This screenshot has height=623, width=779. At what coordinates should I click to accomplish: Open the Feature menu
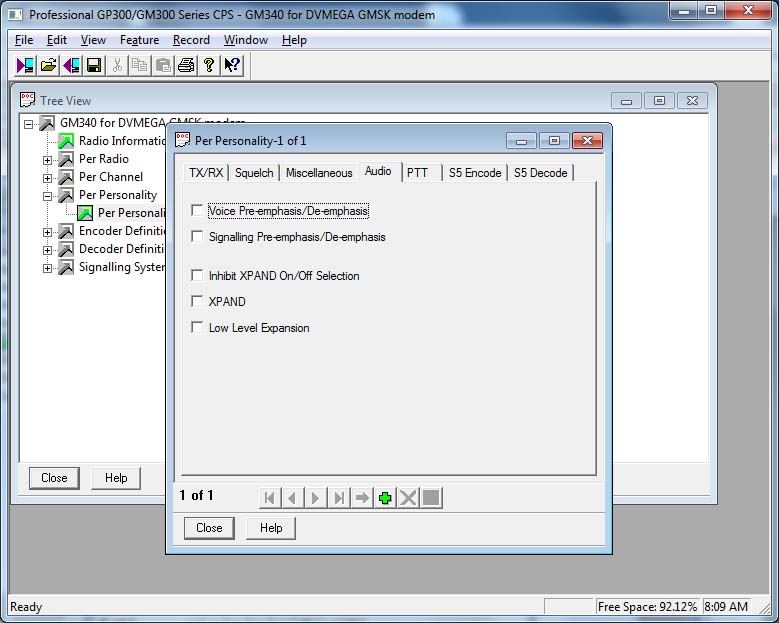[140, 40]
